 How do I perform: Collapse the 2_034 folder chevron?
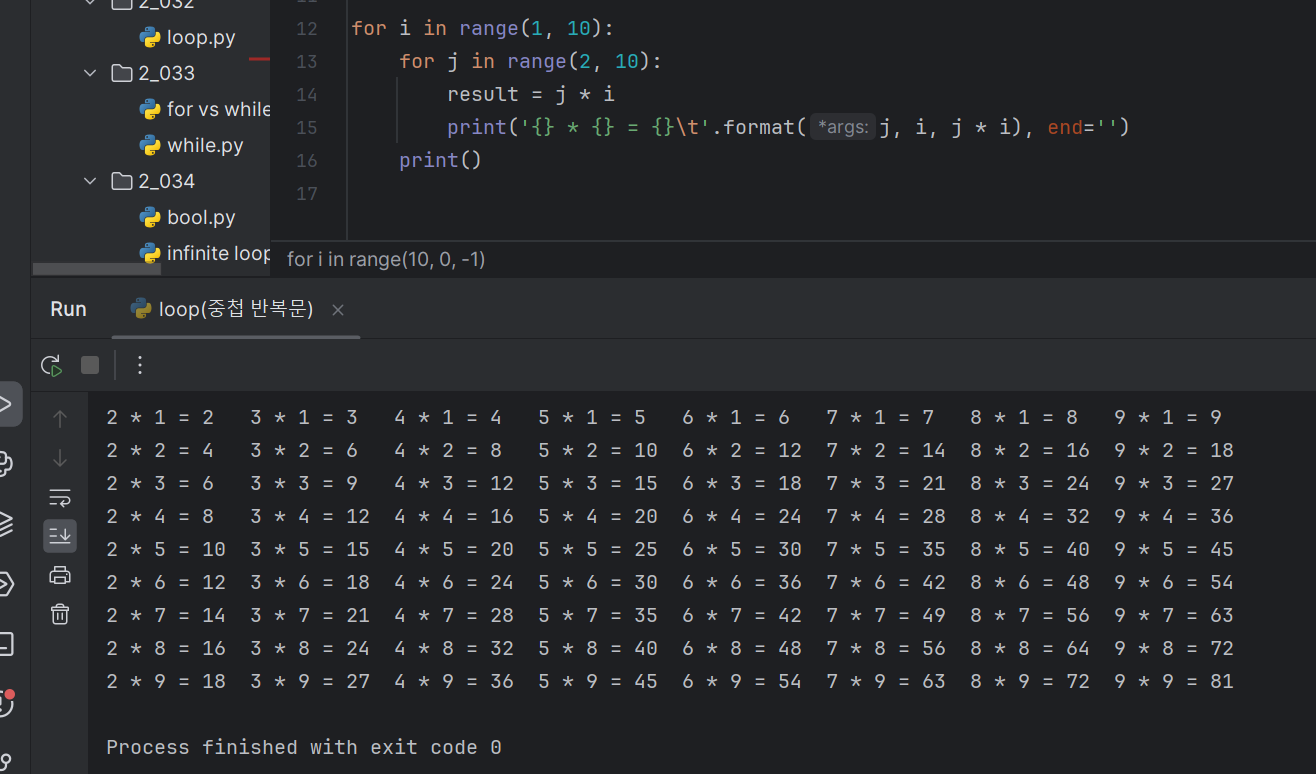click(91, 181)
